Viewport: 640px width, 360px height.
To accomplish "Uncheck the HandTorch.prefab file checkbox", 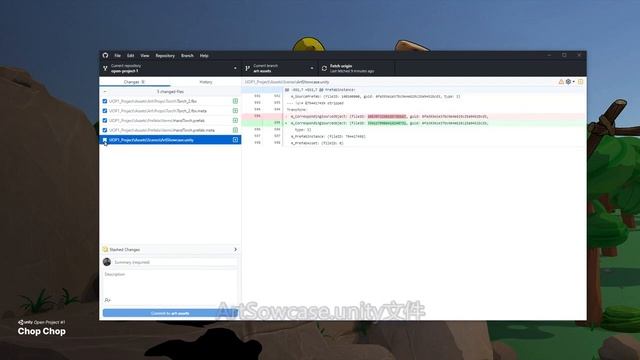I will (105, 120).
